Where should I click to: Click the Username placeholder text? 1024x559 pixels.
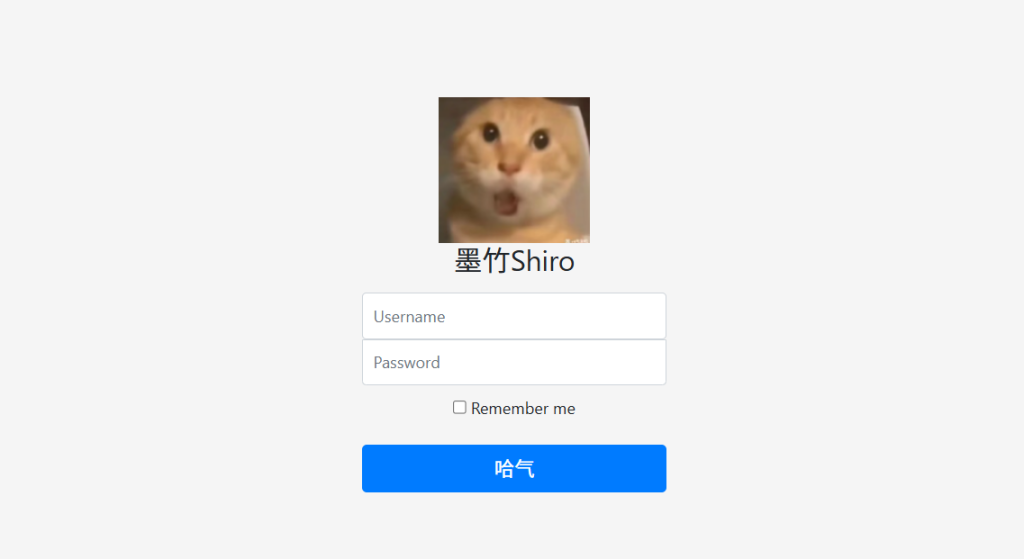(409, 317)
